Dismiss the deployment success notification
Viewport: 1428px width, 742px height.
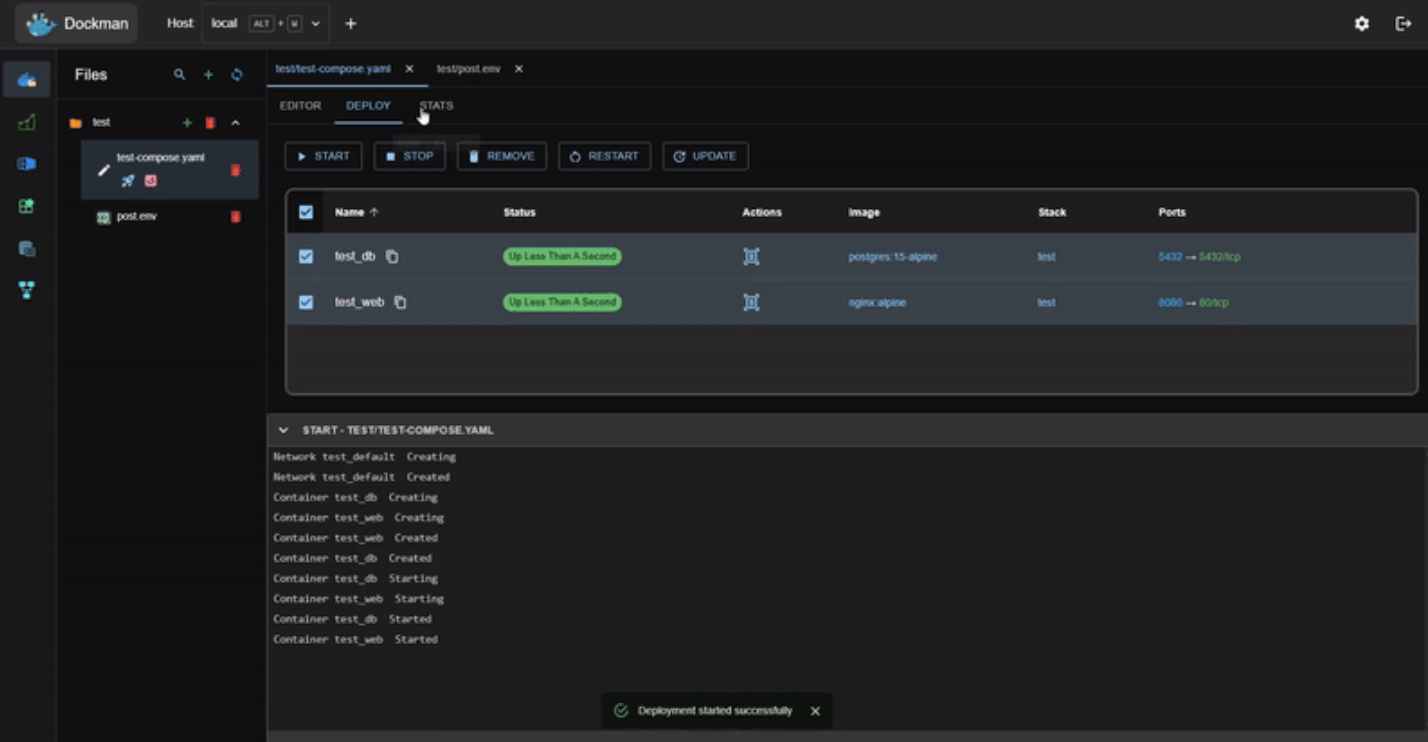pos(815,711)
